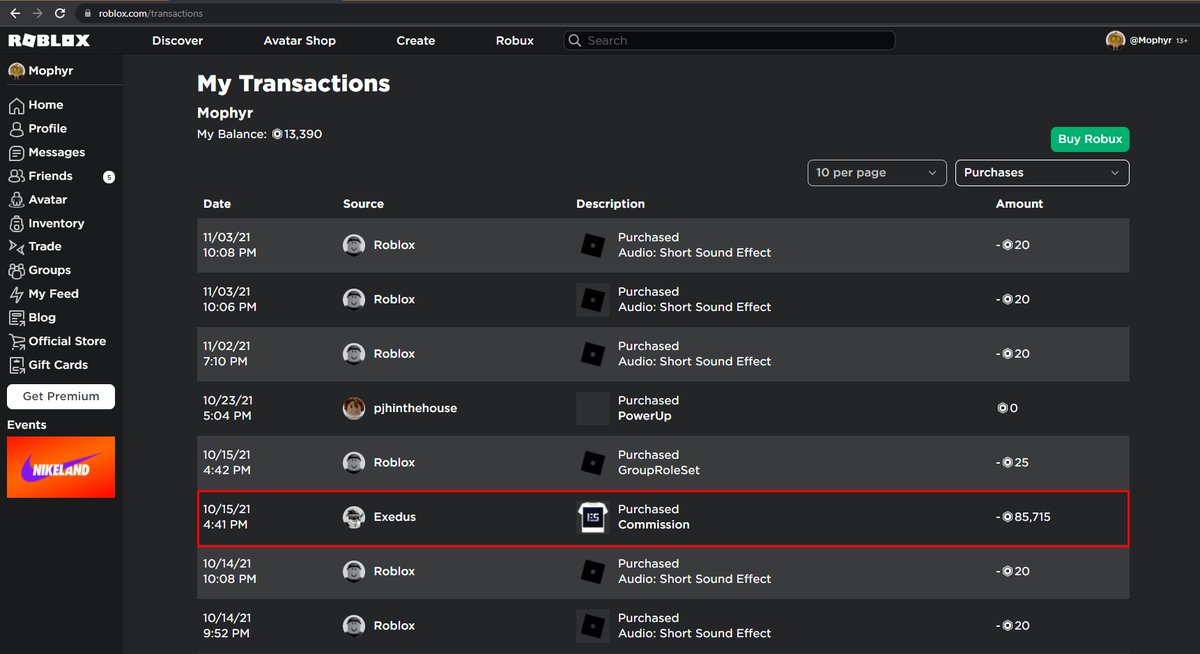Click Commission item shirt thumbnail
The width and height of the screenshot is (1200, 654).
(x=593, y=517)
